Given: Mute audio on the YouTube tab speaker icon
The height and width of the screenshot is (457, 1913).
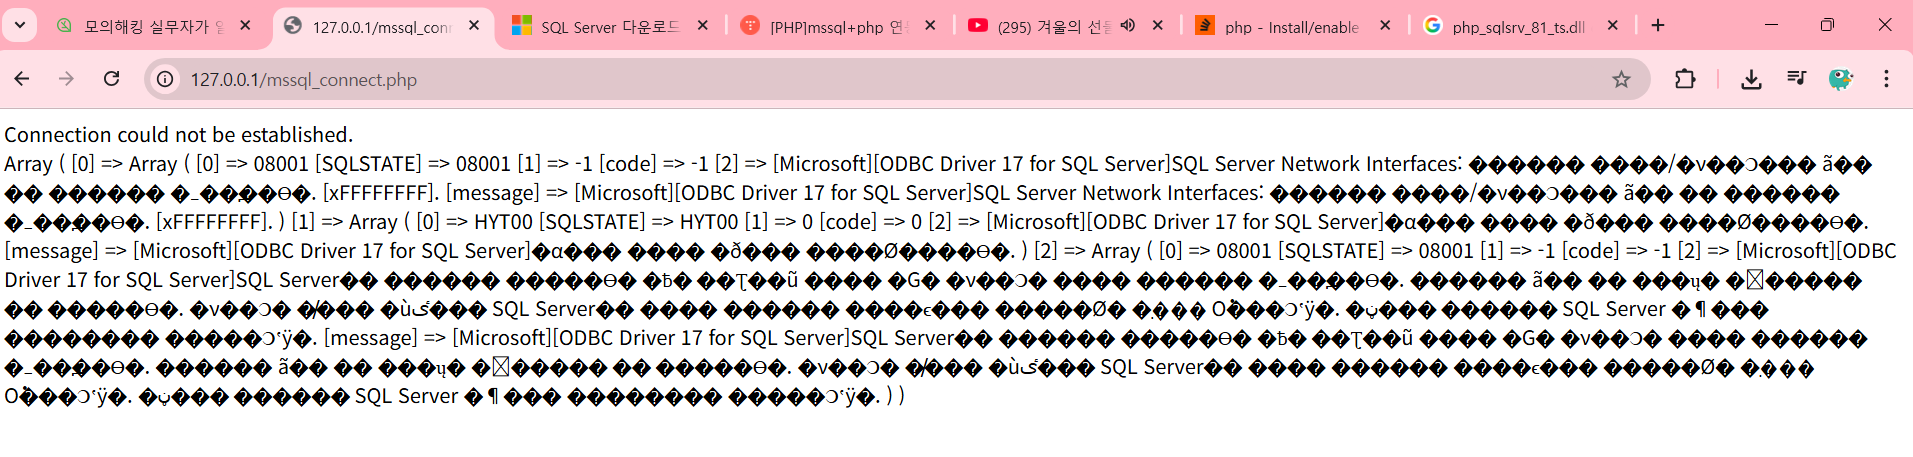Looking at the screenshot, I should point(1128,26).
